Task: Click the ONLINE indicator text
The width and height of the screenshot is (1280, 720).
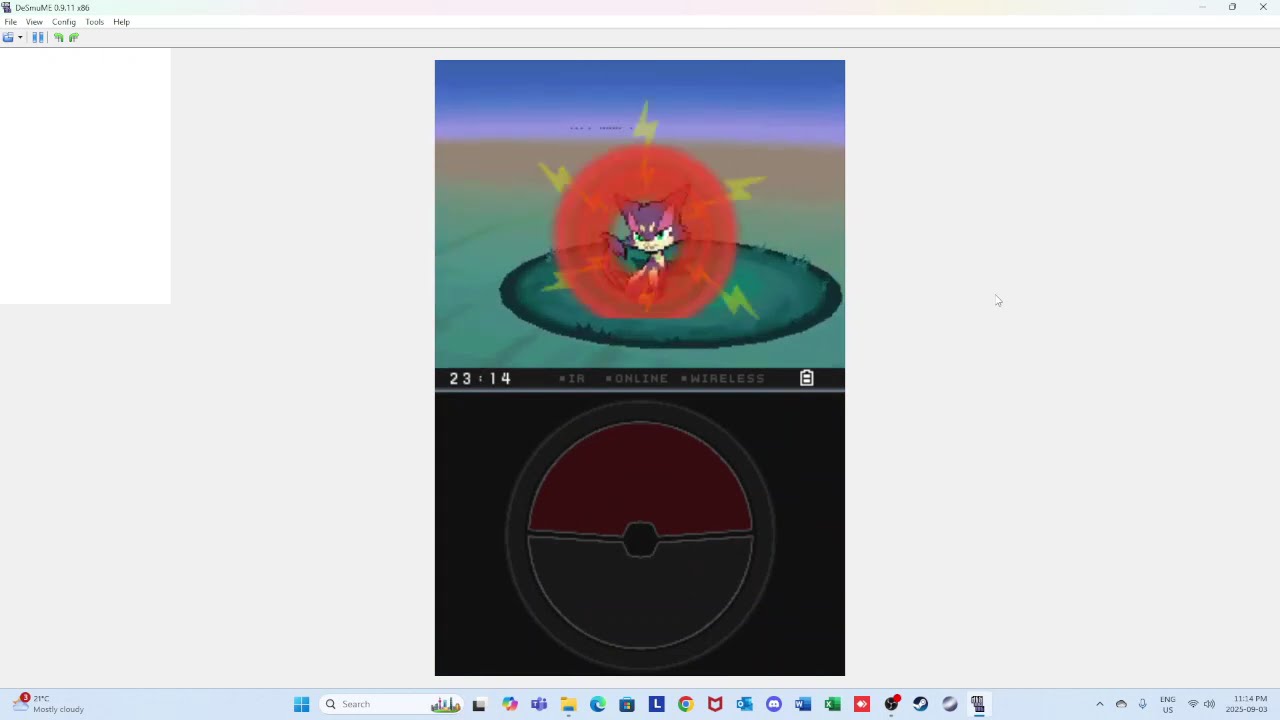Action: pyautogui.click(x=641, y=378)
